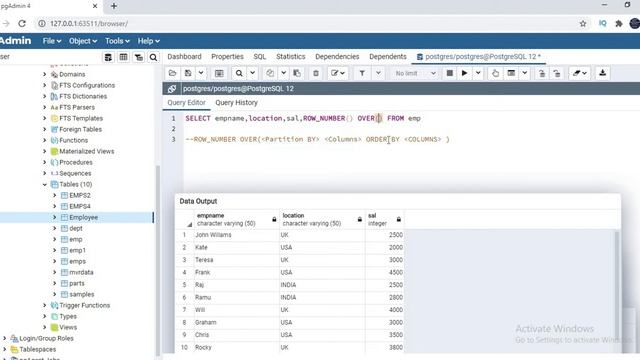Open the Copy options dropdown arrow
The height and width of the screenshot is (360, 640).
tap(283, 73)
